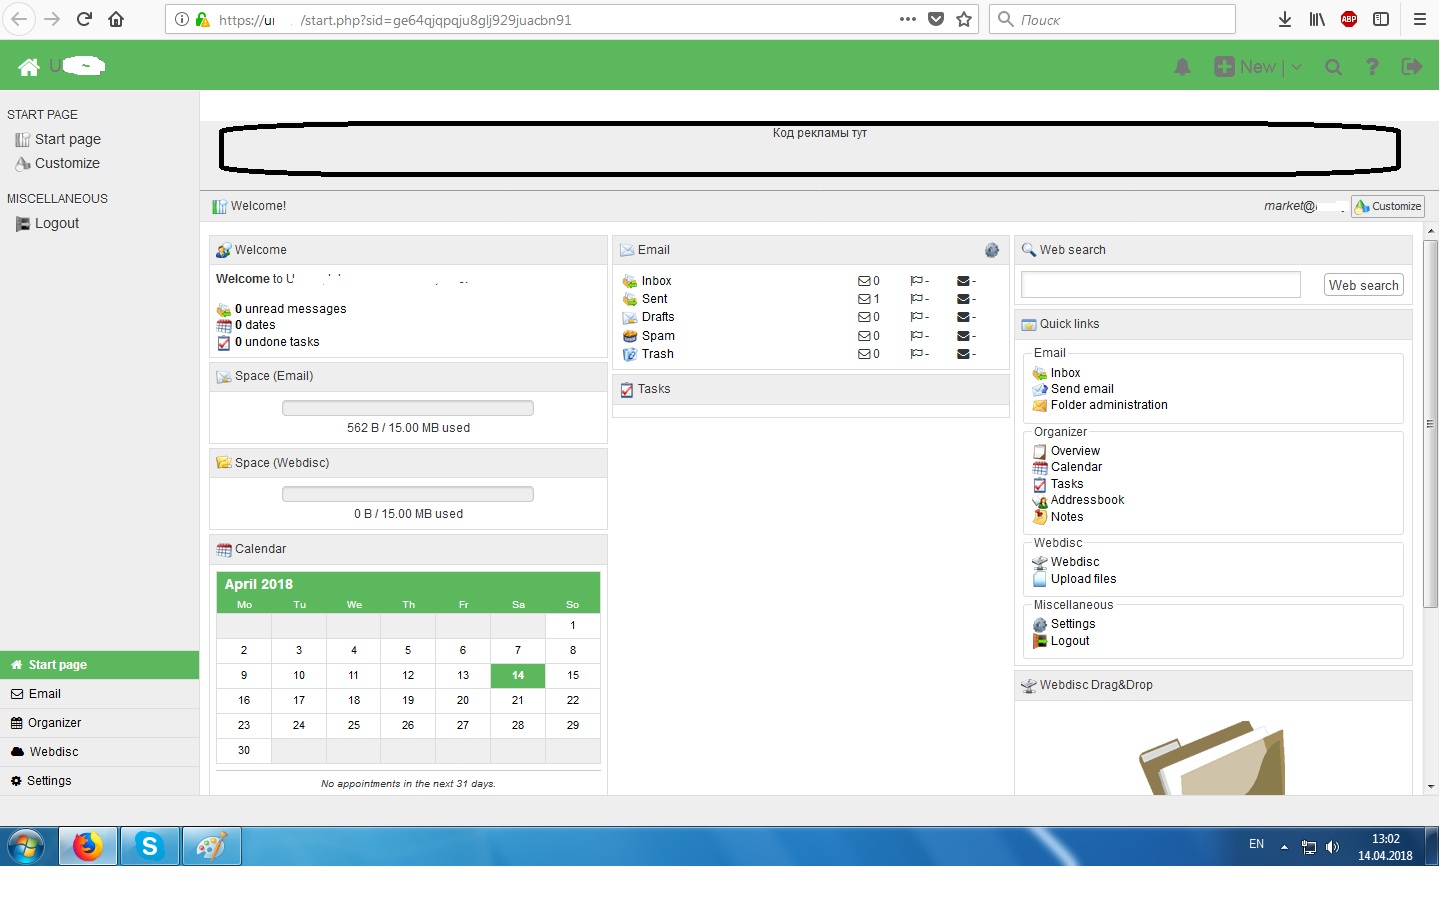Image resolution: width=1440 pixels, height=900 pixels.
Task: Open Tasks in Organizer quick links
Action: tap(1067, 484)
